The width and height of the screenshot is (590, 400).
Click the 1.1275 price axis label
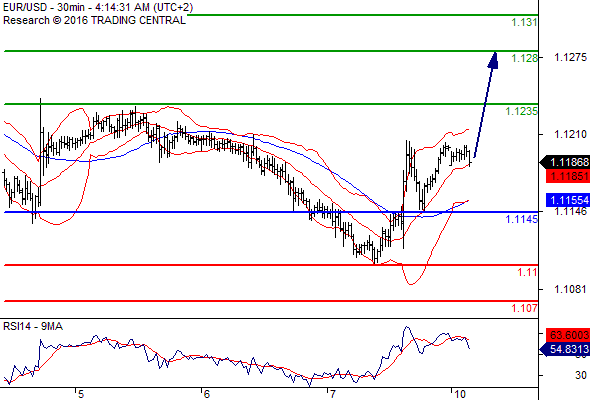coord(570,57)
